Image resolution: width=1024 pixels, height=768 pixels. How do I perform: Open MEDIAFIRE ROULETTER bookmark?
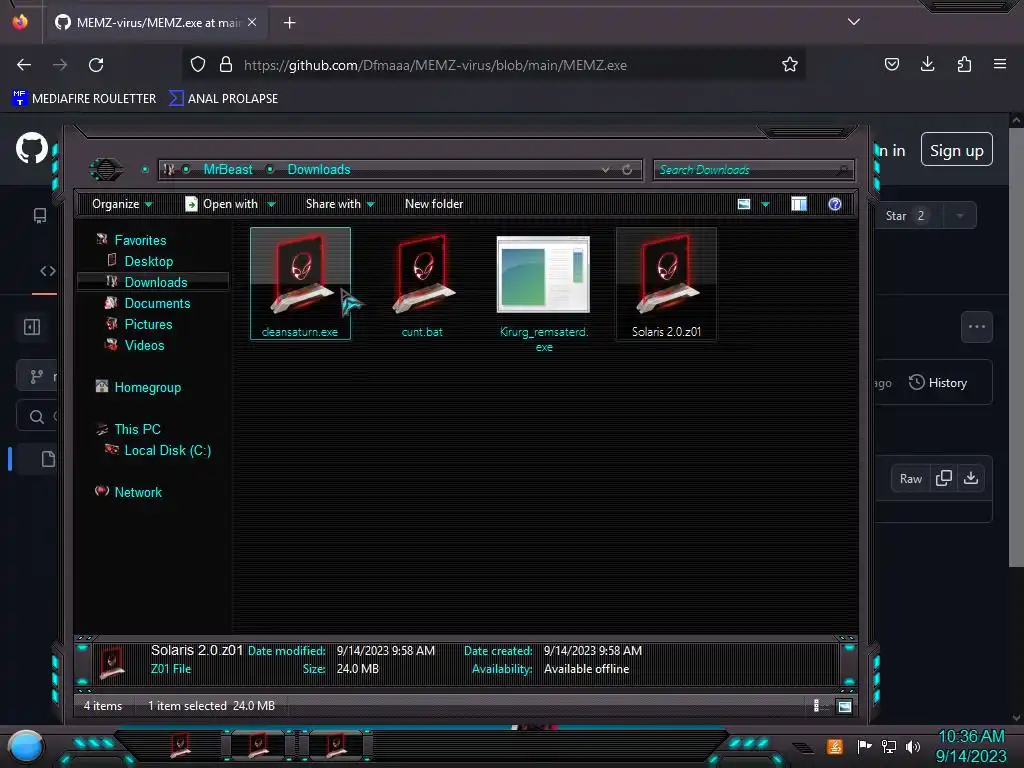84,99
